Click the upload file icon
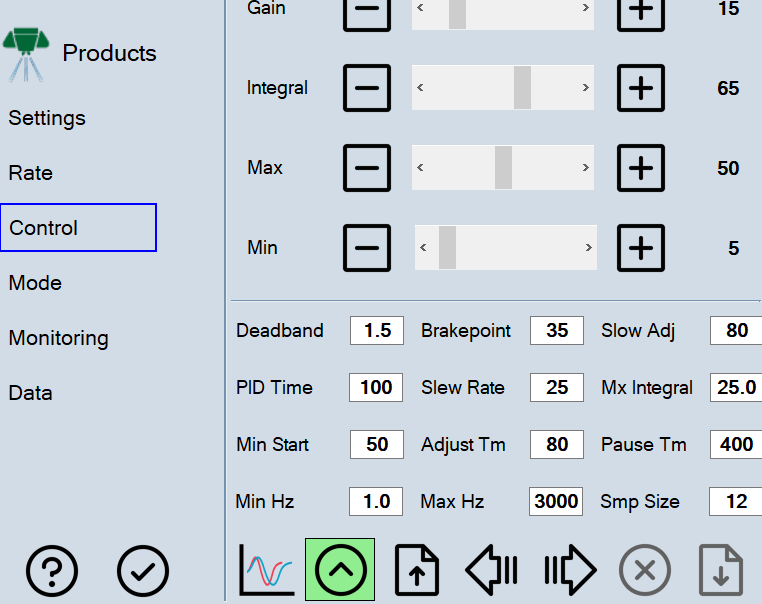The image size is (762, 604). click(x=417, y=570)
